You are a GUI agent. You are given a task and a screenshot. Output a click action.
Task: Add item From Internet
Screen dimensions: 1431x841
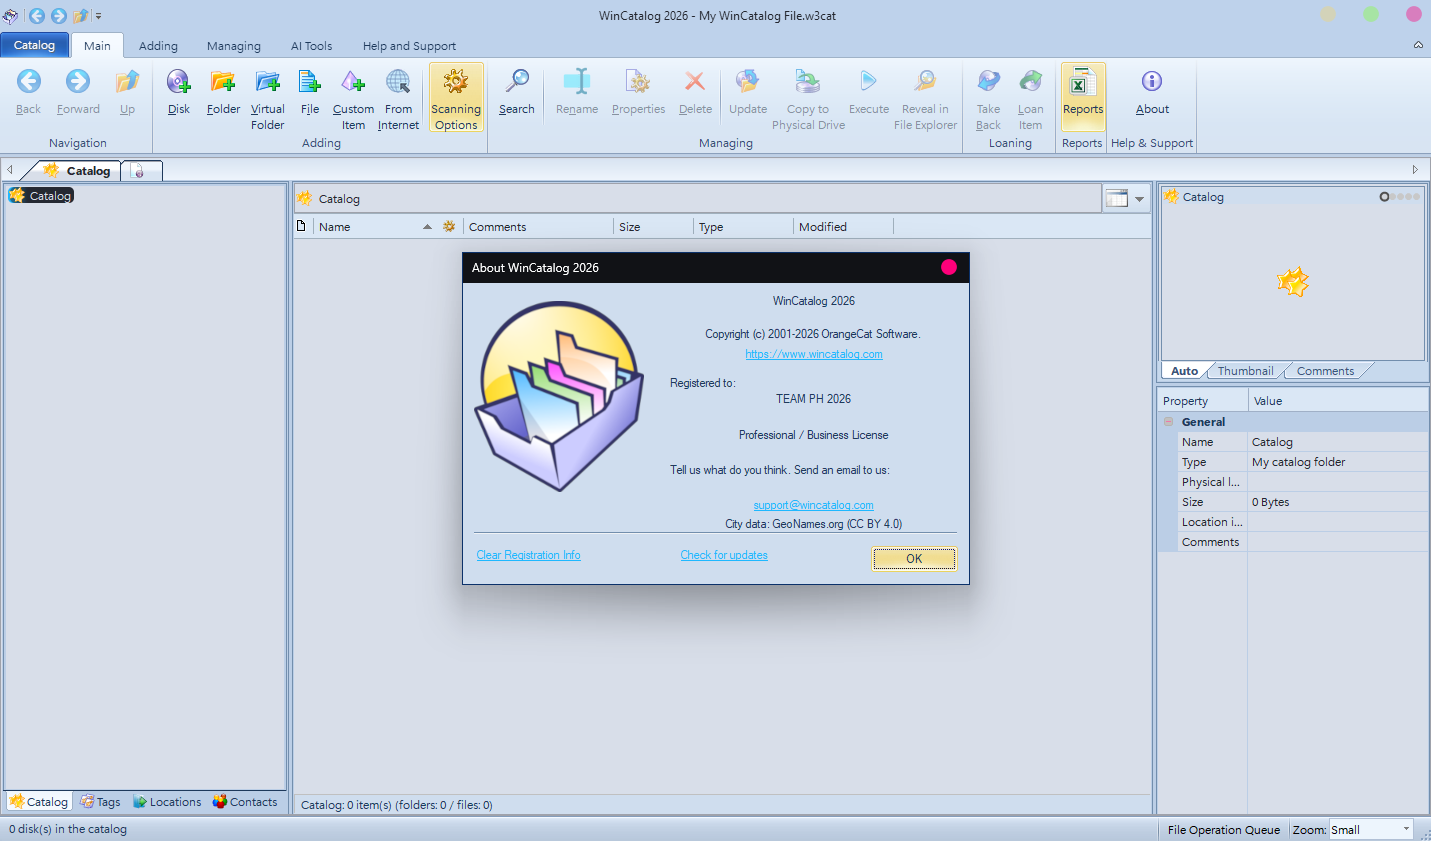pos(398,99)
